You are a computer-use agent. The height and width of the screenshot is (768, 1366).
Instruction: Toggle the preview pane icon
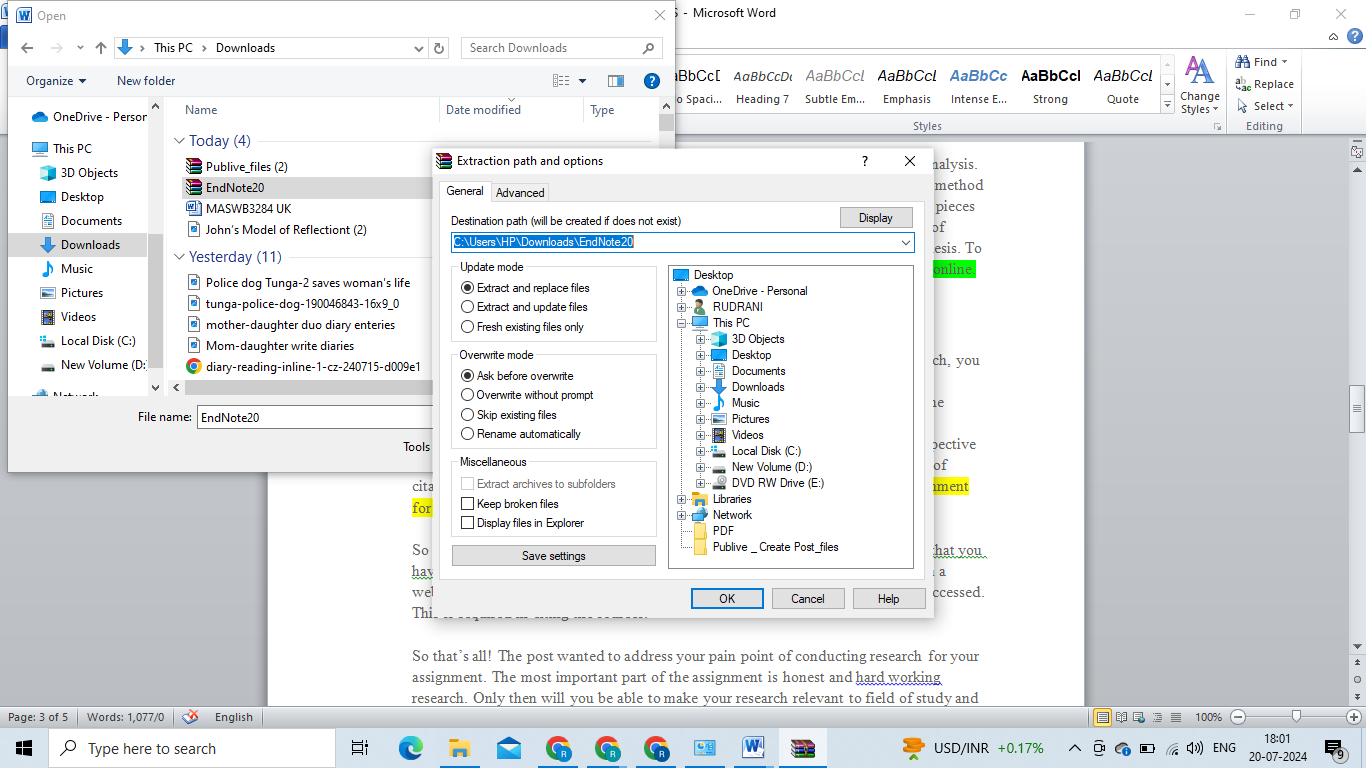tap(616, 81)
